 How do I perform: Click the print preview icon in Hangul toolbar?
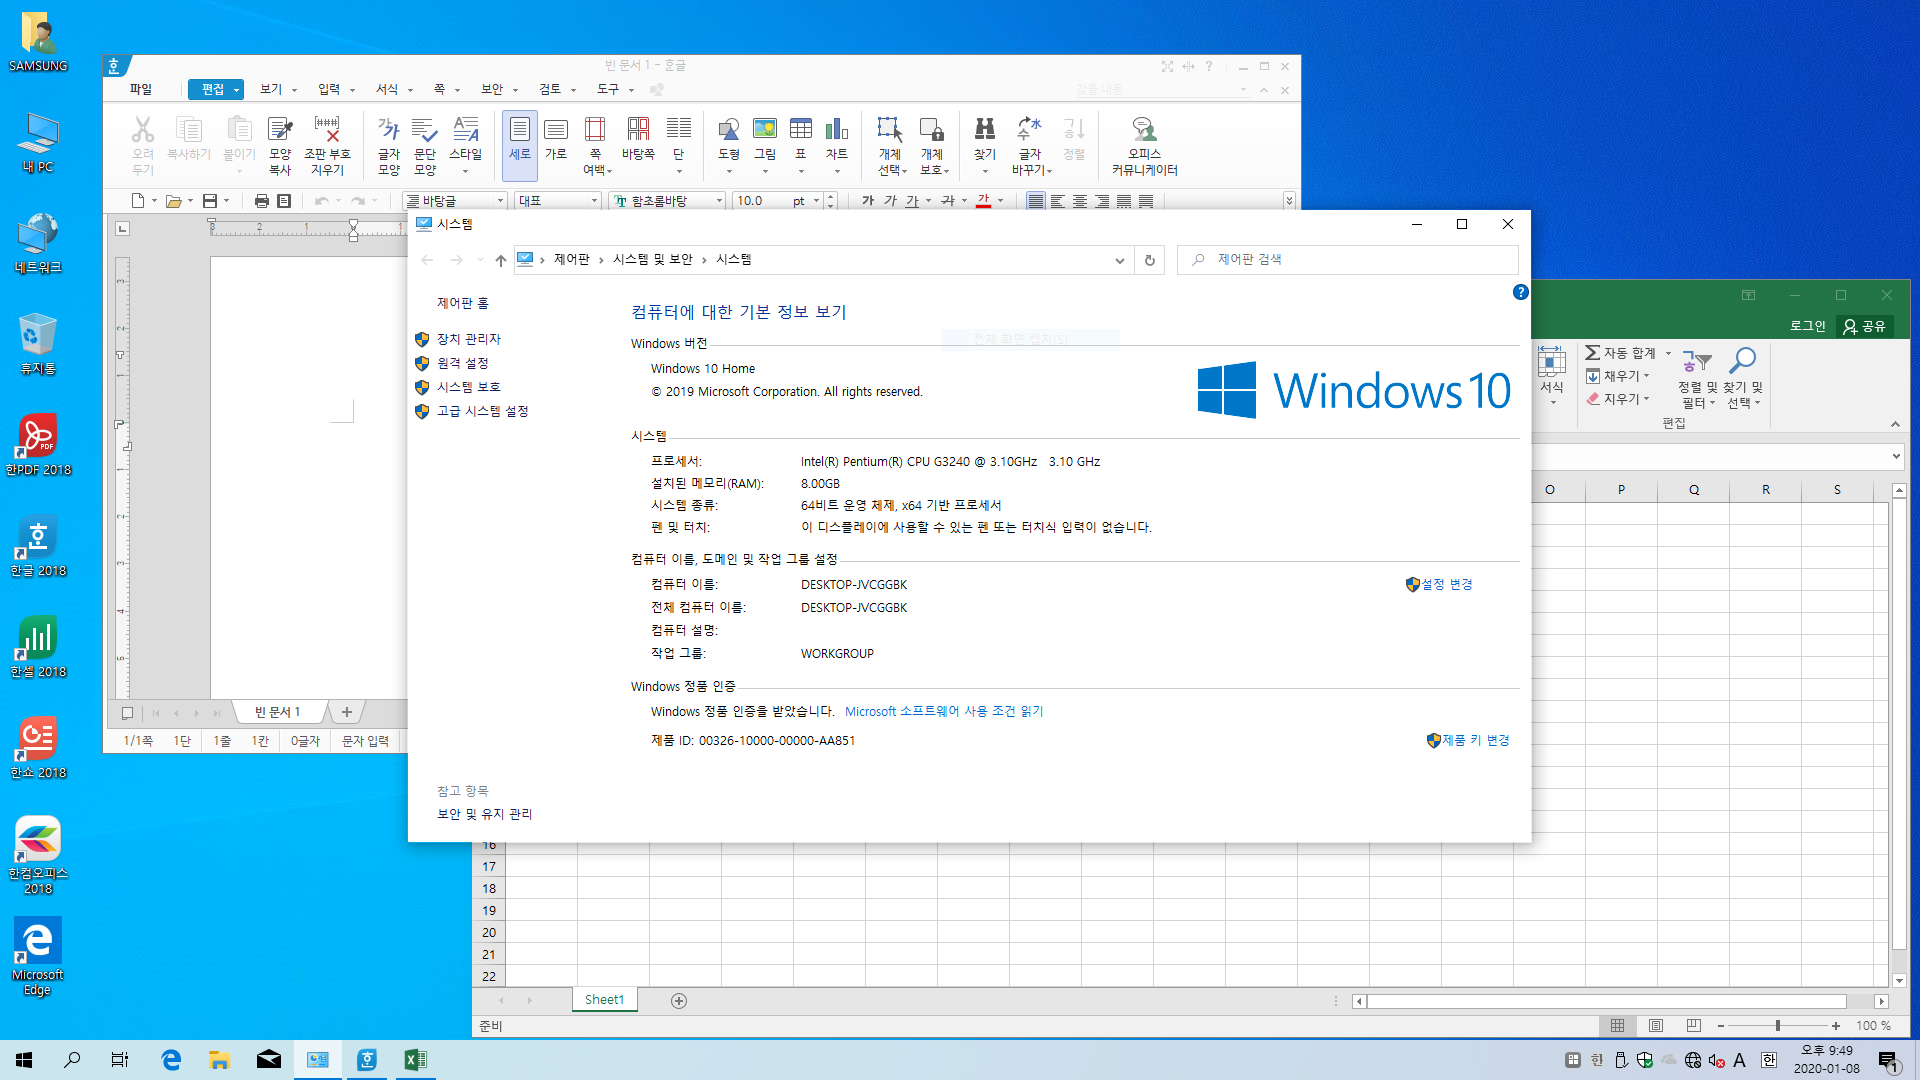coord(284,201)
